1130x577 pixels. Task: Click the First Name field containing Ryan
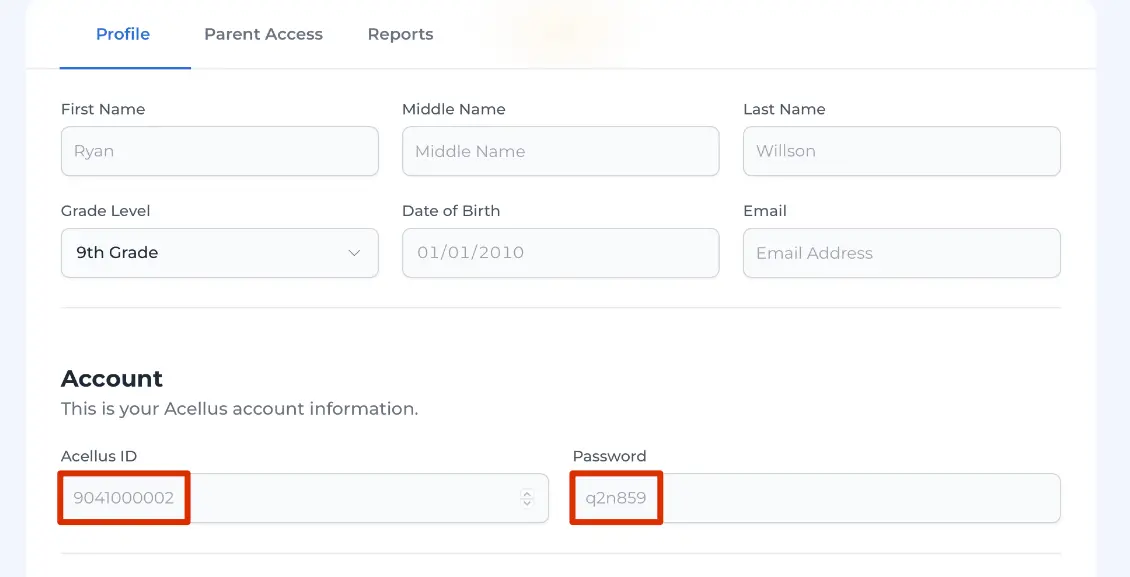point(220,151)
